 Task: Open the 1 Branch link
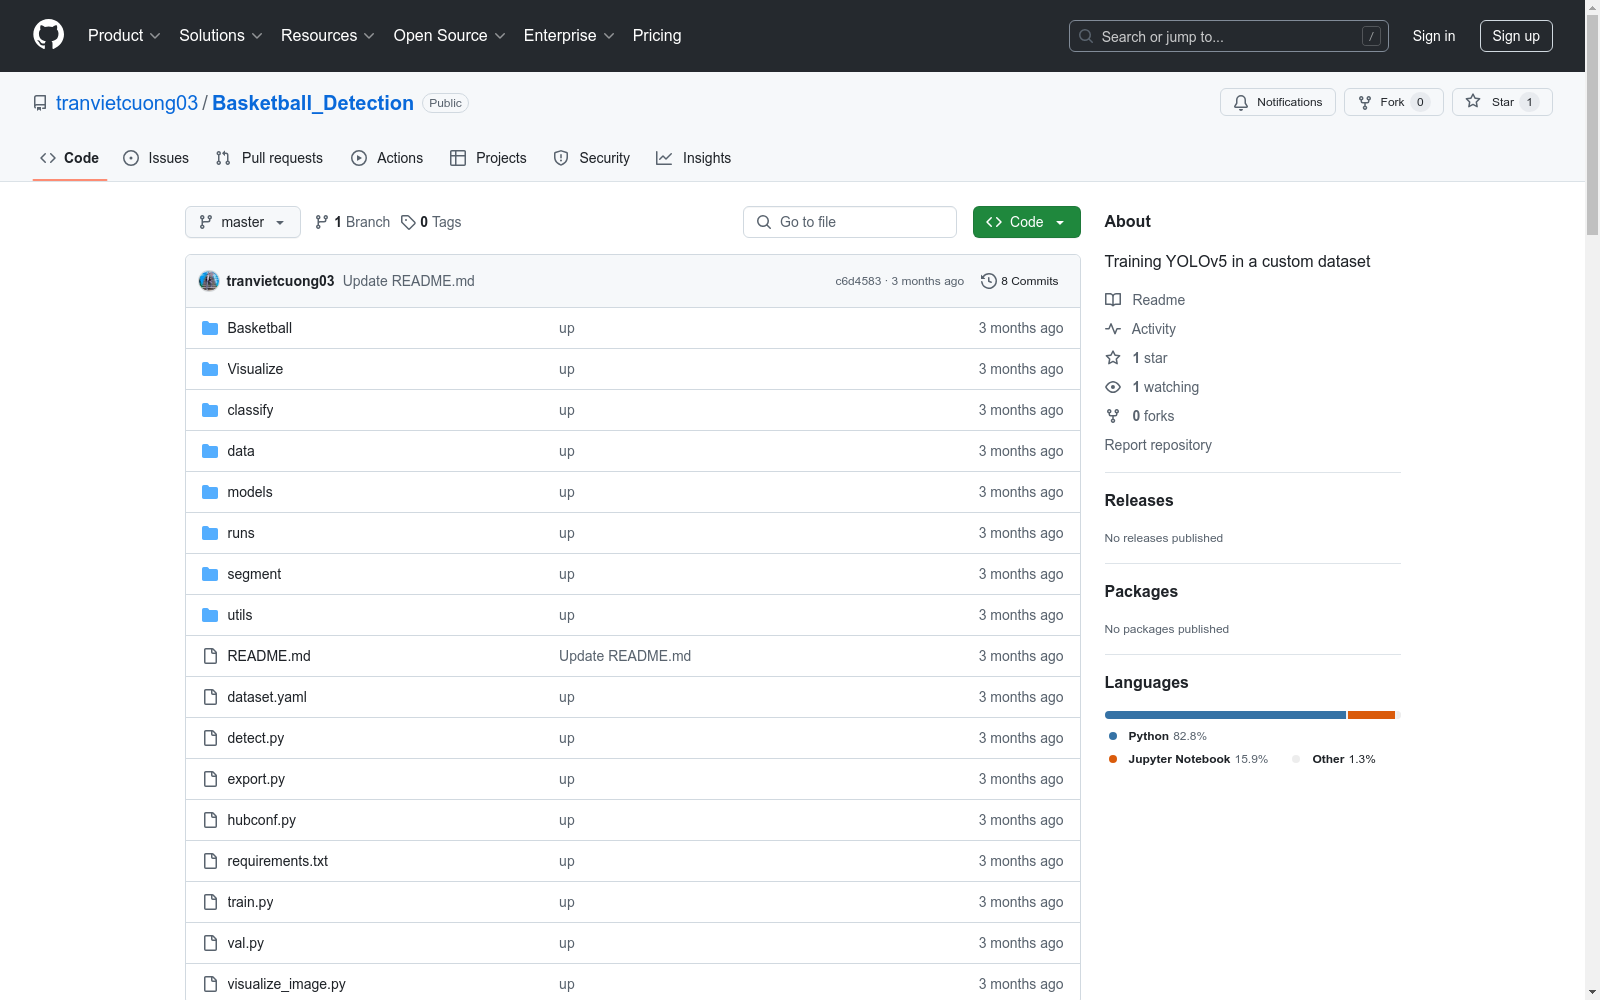[x=352, y=222]
